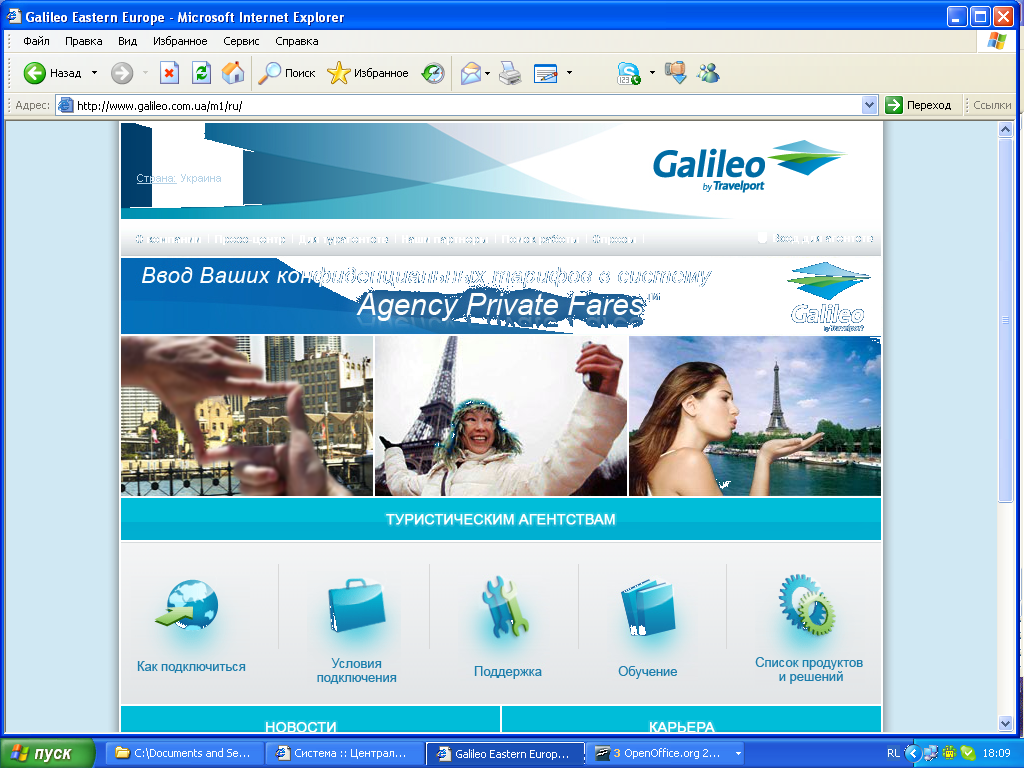Click the yellow castle tray icon
The width and height of the screenshot is (1024, 768).
coord(949,753)
